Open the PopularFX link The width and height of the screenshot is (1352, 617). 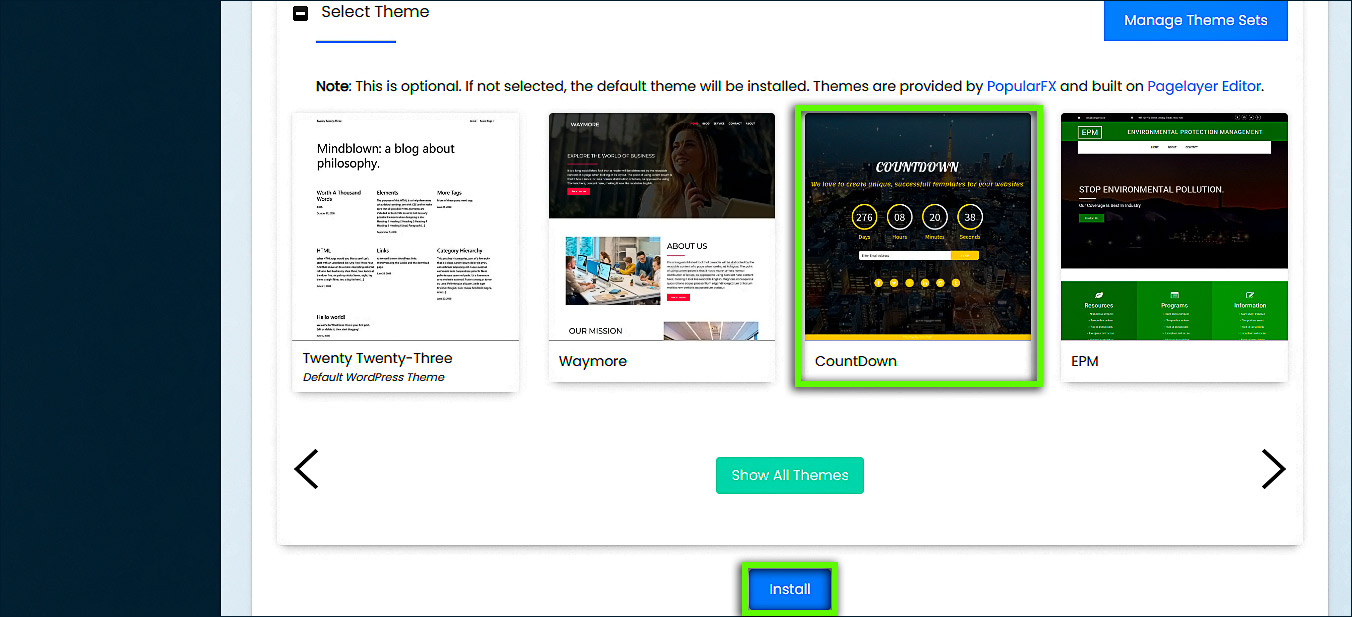[1021, 87]
